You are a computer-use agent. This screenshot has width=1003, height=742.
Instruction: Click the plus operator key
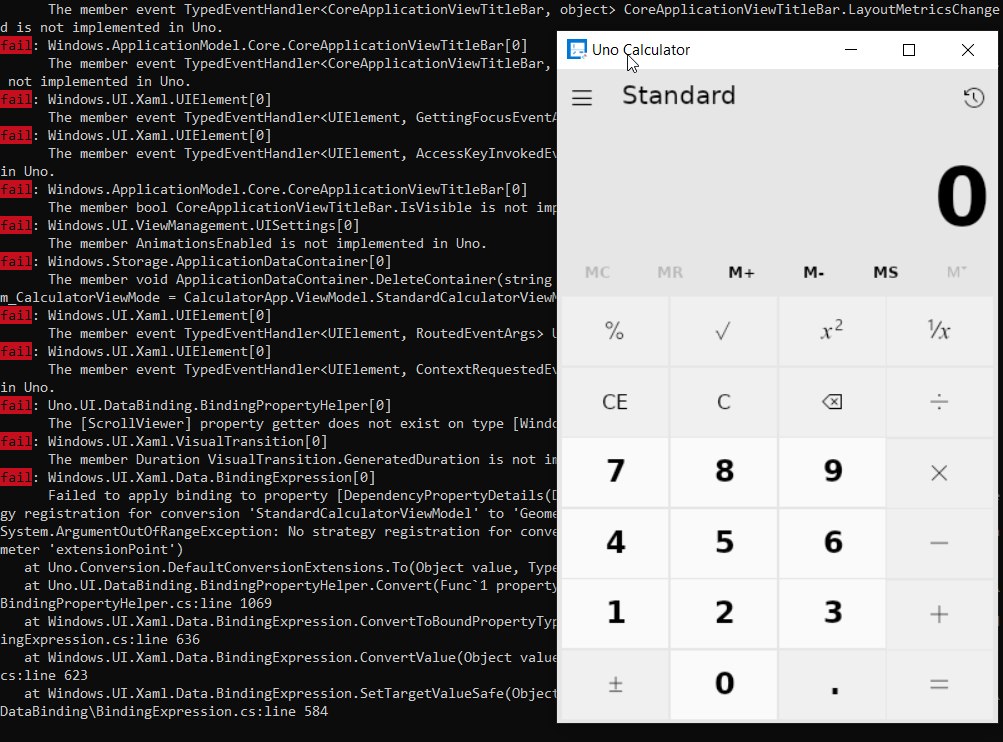pyautogui.click(x=939, y=614)
